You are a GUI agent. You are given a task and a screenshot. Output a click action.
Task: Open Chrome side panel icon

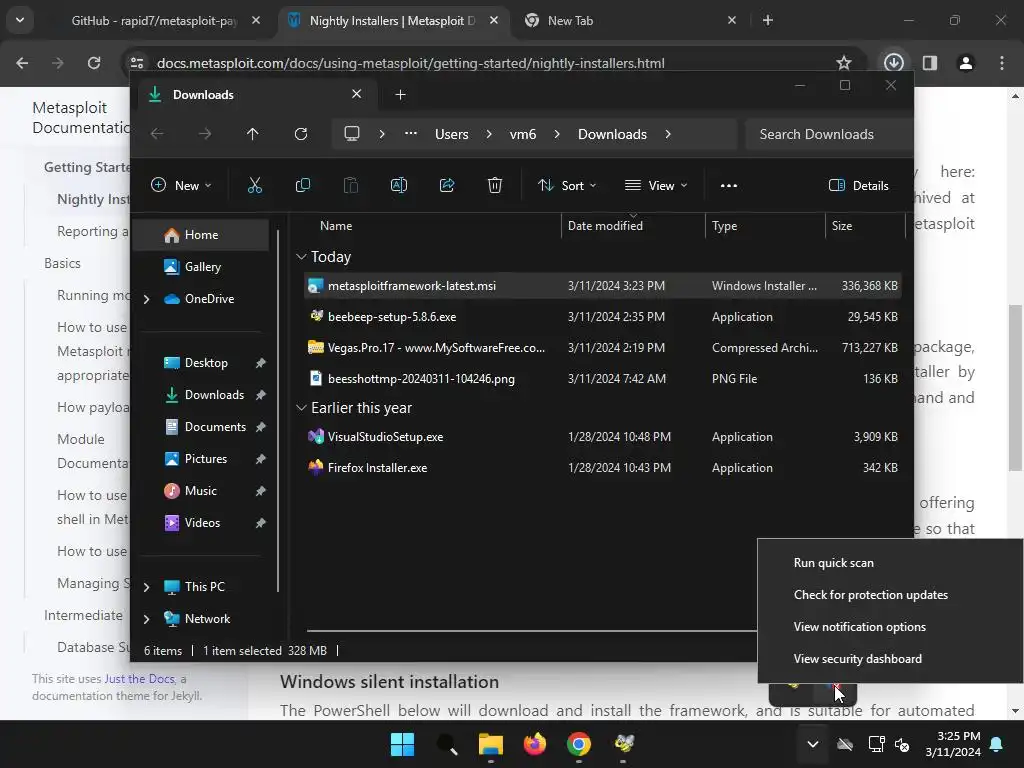click(x=930, y=63)
